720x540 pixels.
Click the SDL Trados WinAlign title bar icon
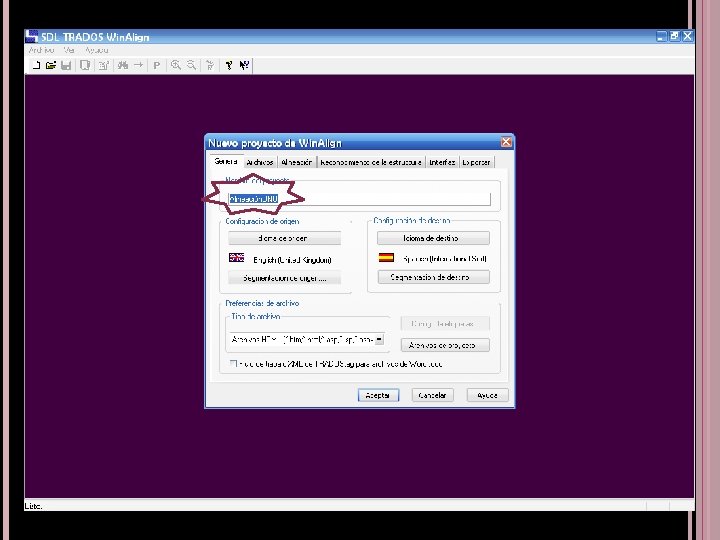(32, 36)
